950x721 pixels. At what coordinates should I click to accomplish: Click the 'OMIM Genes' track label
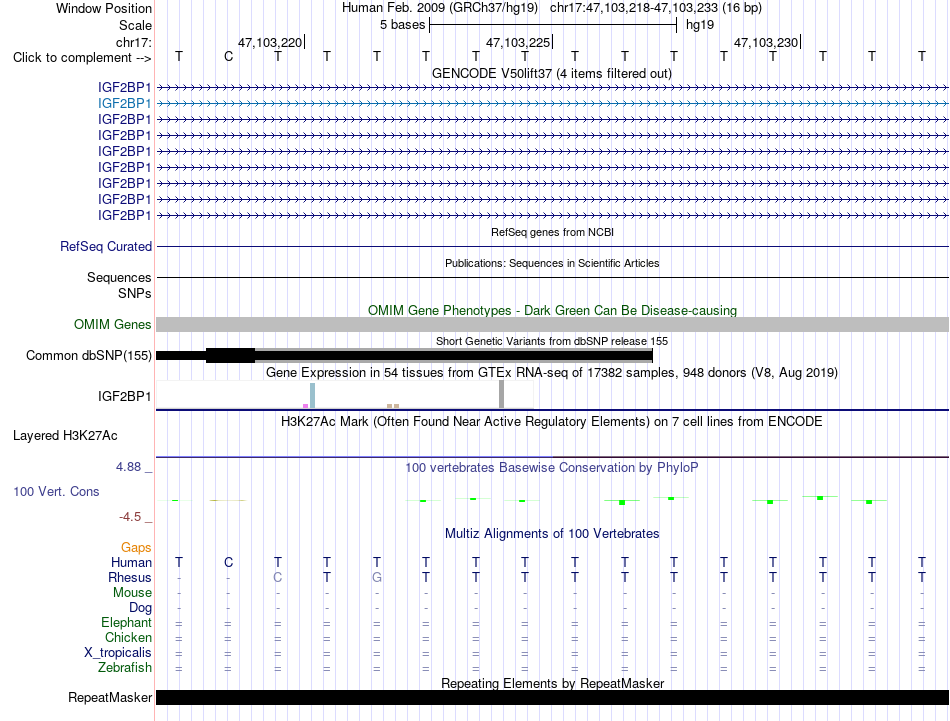click(112, 324)
